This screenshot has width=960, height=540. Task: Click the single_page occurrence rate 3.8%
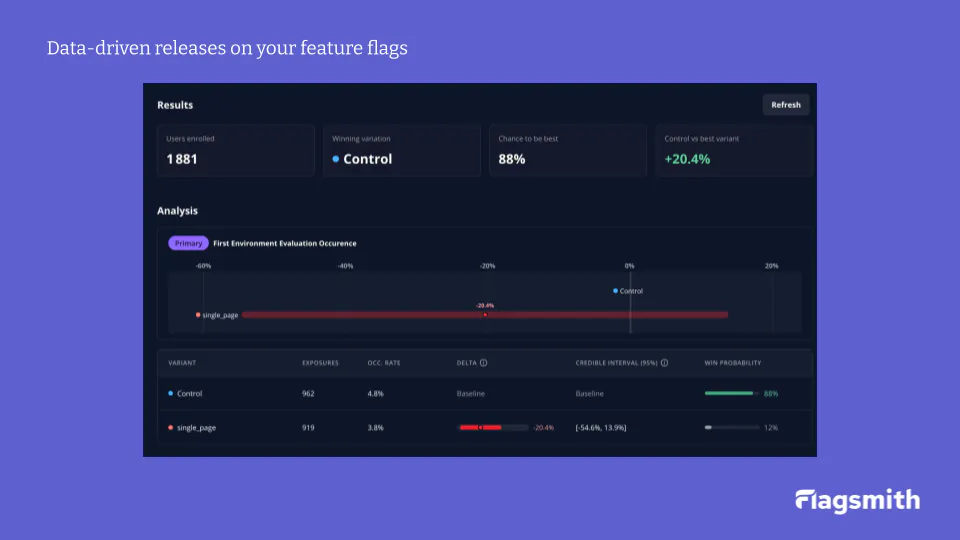(x=375, y=428)
